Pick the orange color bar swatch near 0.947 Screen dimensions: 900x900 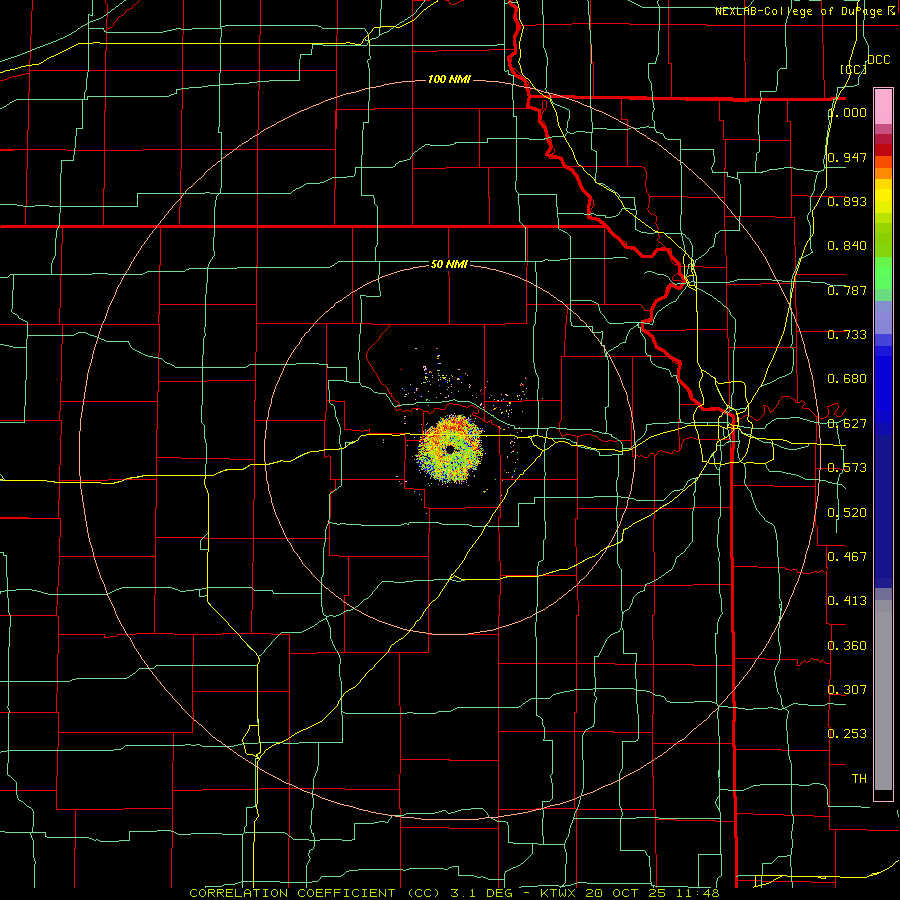point(883,162)
